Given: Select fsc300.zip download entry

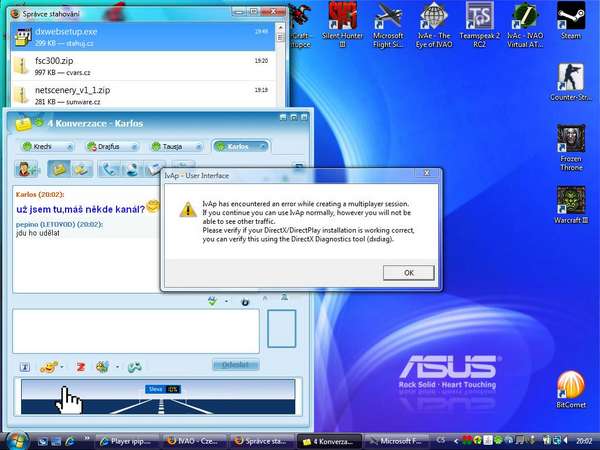Looking at the screenshot, I should point(142,66).
